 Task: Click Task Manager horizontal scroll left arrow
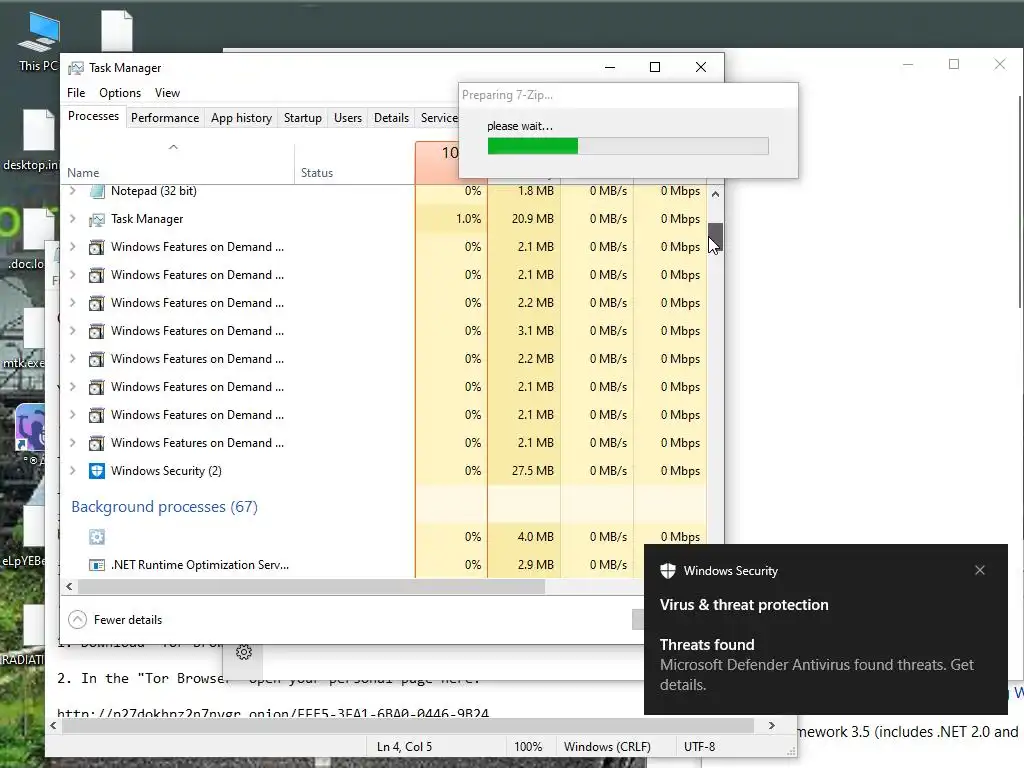click(x=69, y=586)
